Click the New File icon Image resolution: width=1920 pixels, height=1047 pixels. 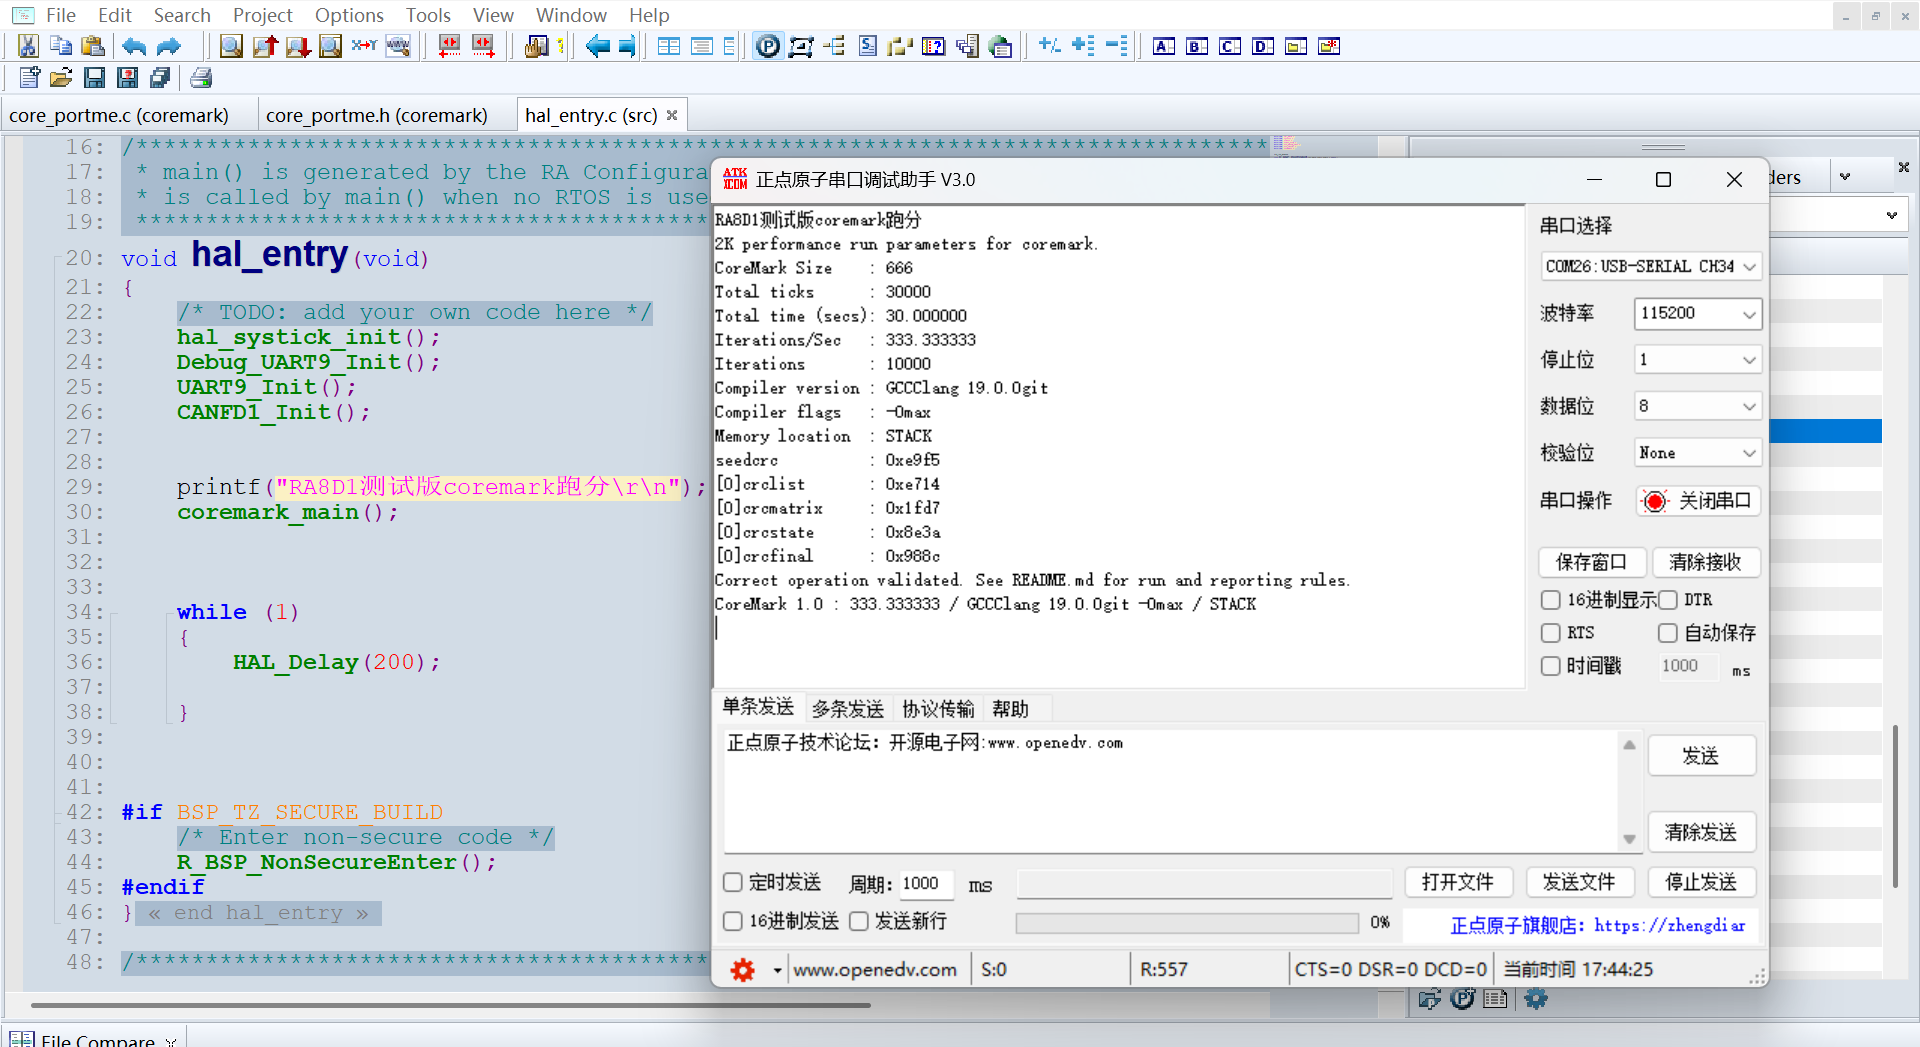click(x=29, y=78)
